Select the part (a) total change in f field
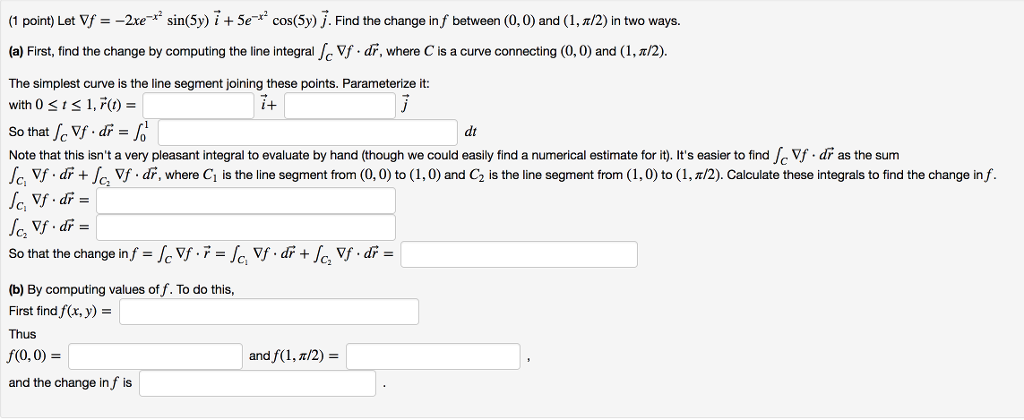The width and height of the screenshot is (1024, 420). [x=519, y=254]
